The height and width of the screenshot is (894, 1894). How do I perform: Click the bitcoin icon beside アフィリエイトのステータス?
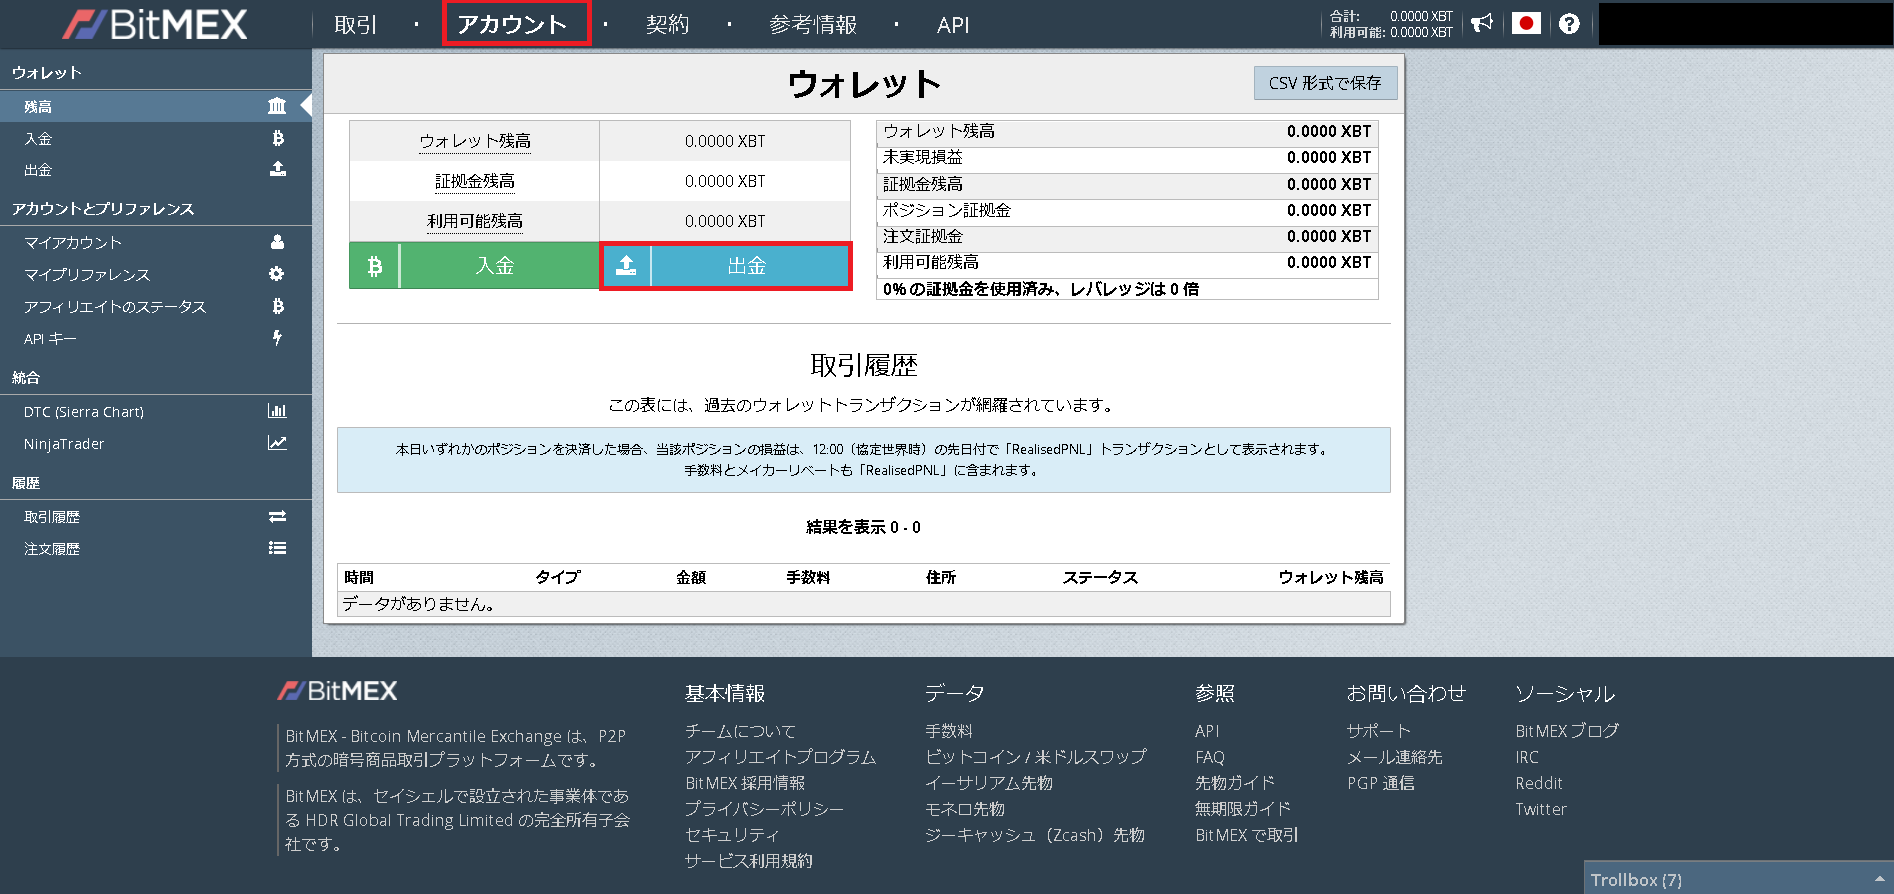[x=277, y=306]
